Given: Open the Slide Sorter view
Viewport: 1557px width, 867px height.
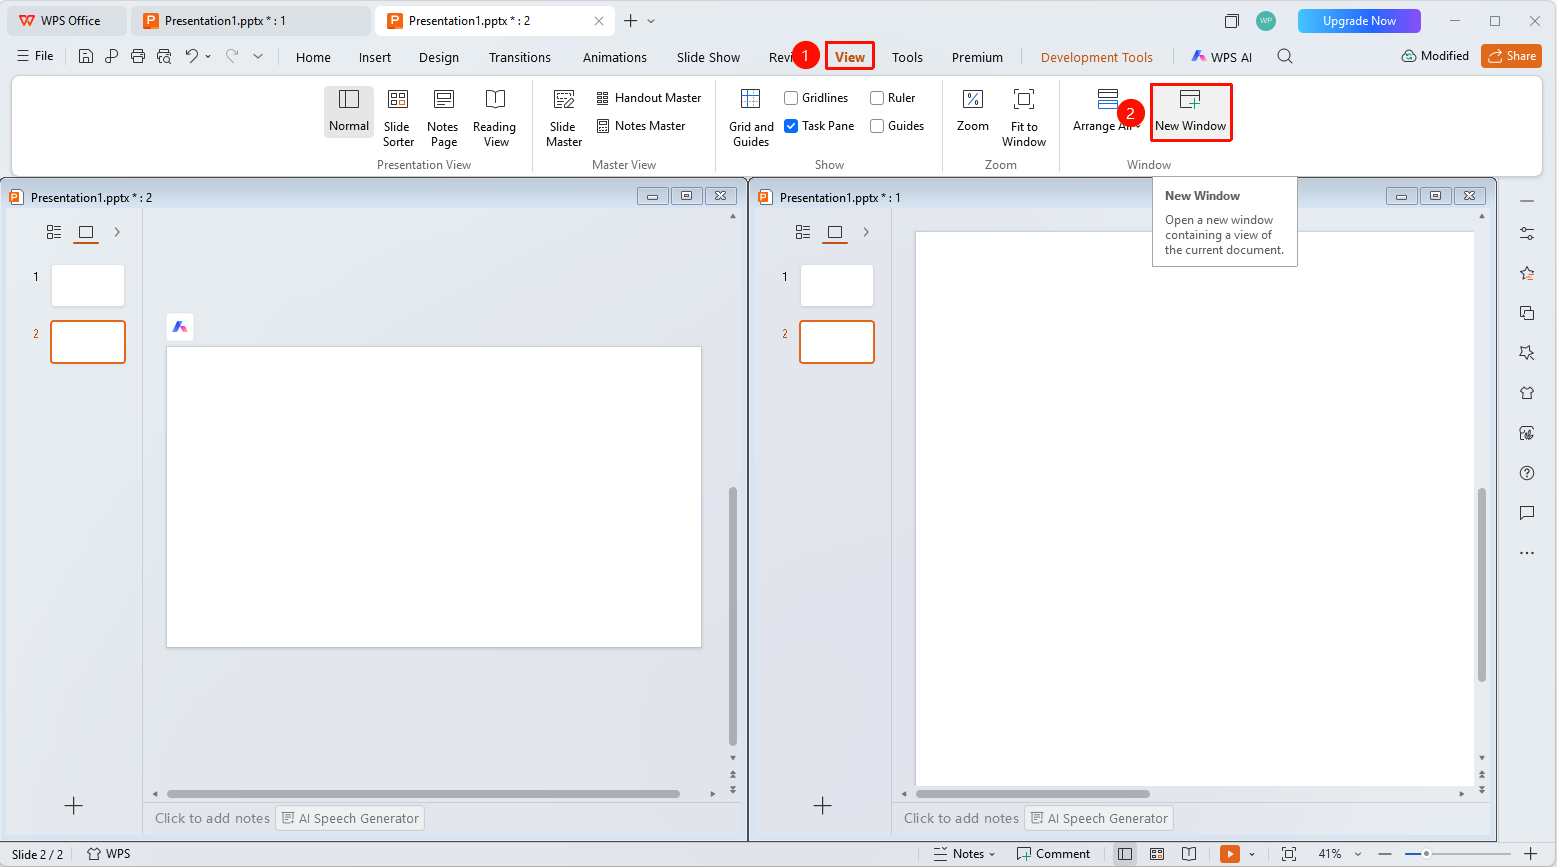Looking at the screenshot, I should click(398, 118).
